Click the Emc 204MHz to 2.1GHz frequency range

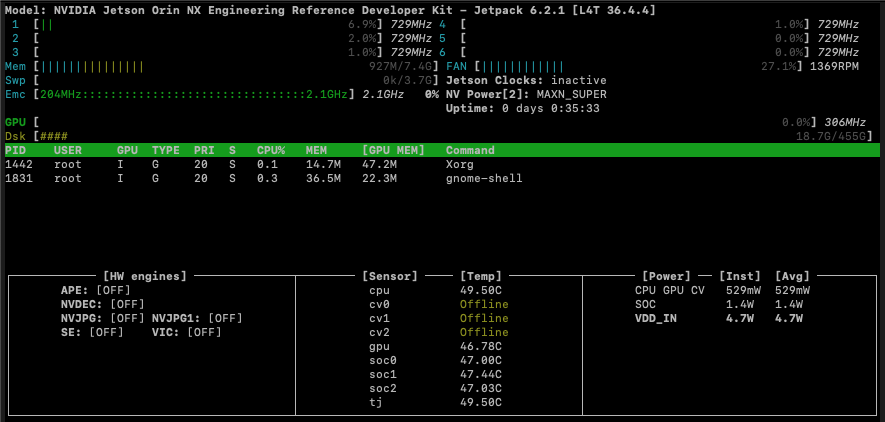(x=194, y=94)
